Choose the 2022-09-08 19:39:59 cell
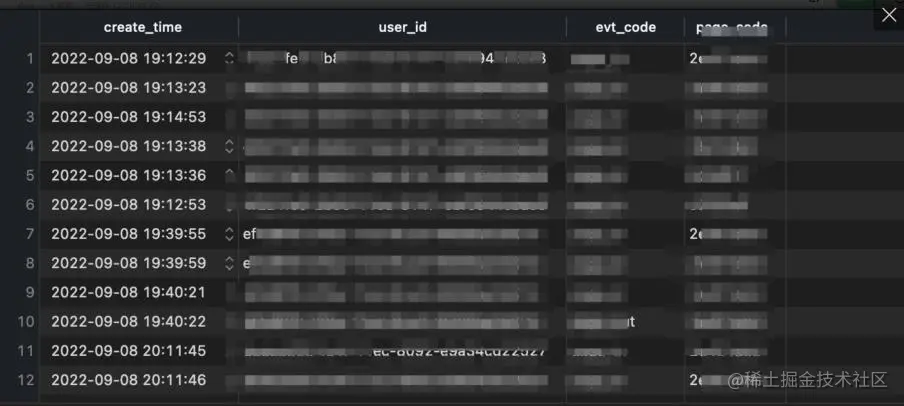This screenshot has width=904, height=406. (x=129, y=263)
